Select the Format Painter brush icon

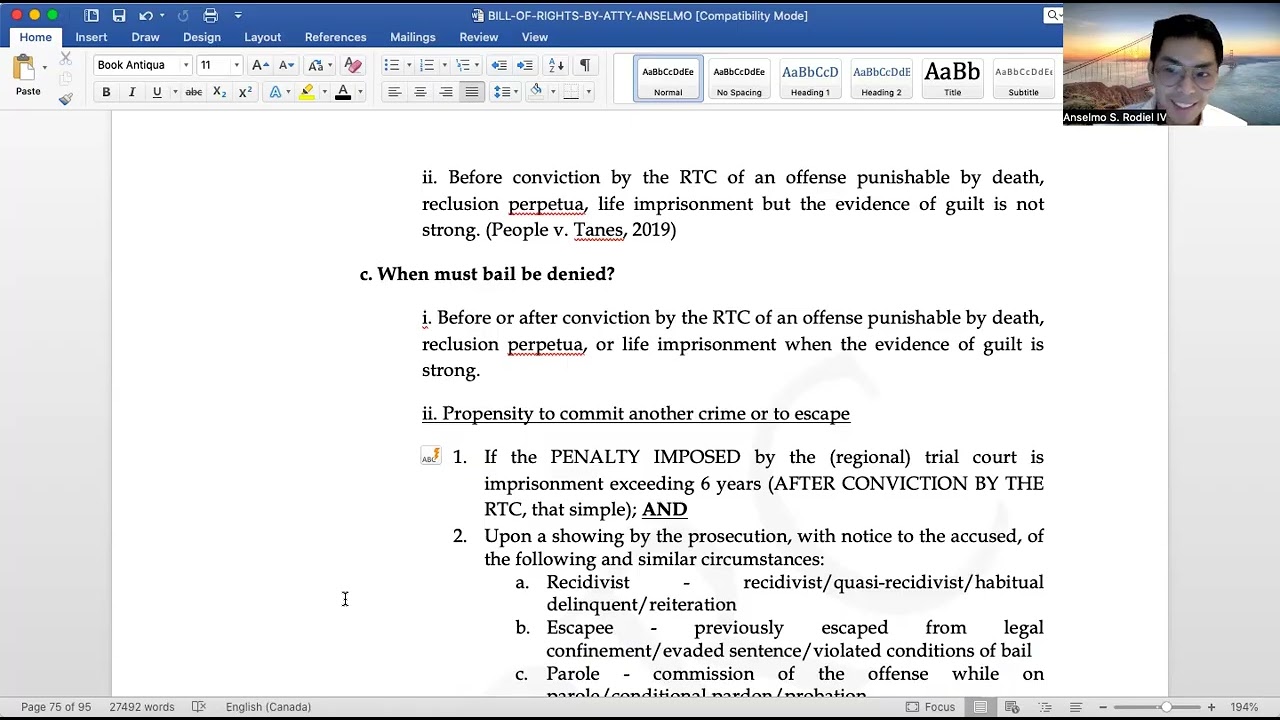[66, 98]
